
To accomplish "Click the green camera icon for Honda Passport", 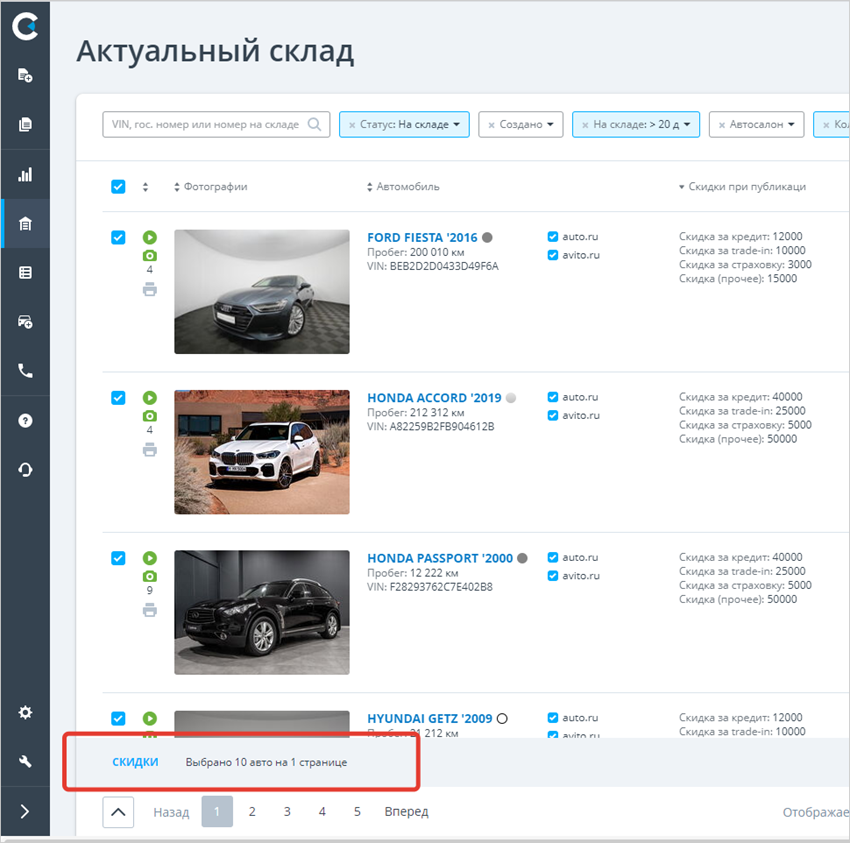I will tap(150, 576).
